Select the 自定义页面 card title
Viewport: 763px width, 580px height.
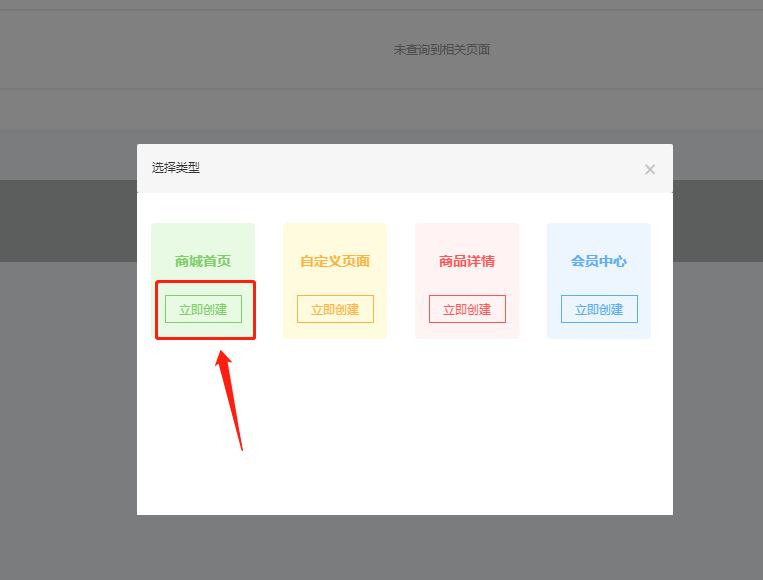(335, 261)
